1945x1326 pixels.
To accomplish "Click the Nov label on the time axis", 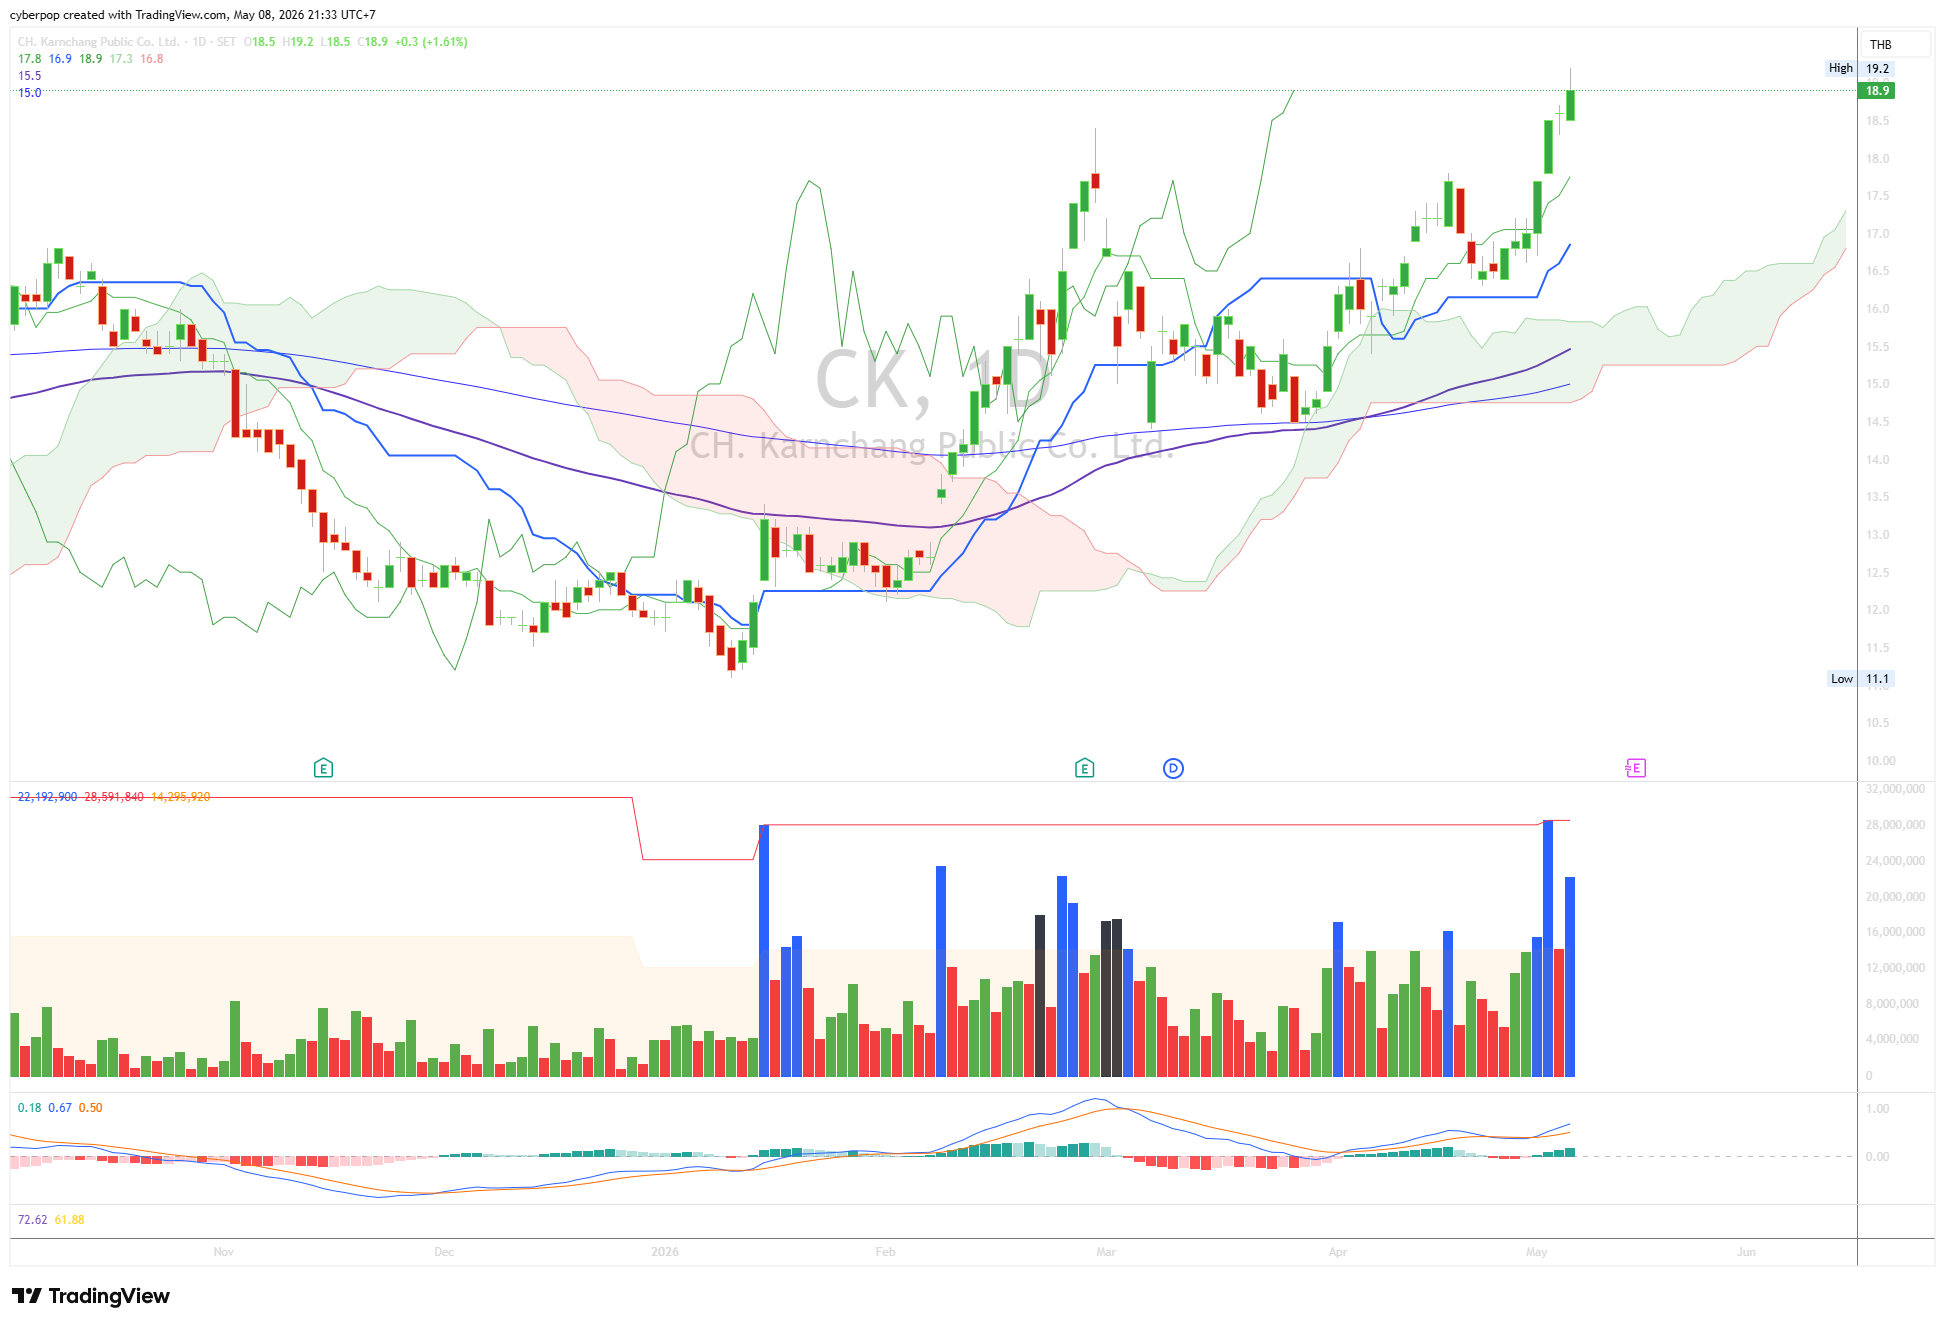I will pyautogui.click(x=223, y=1252).
